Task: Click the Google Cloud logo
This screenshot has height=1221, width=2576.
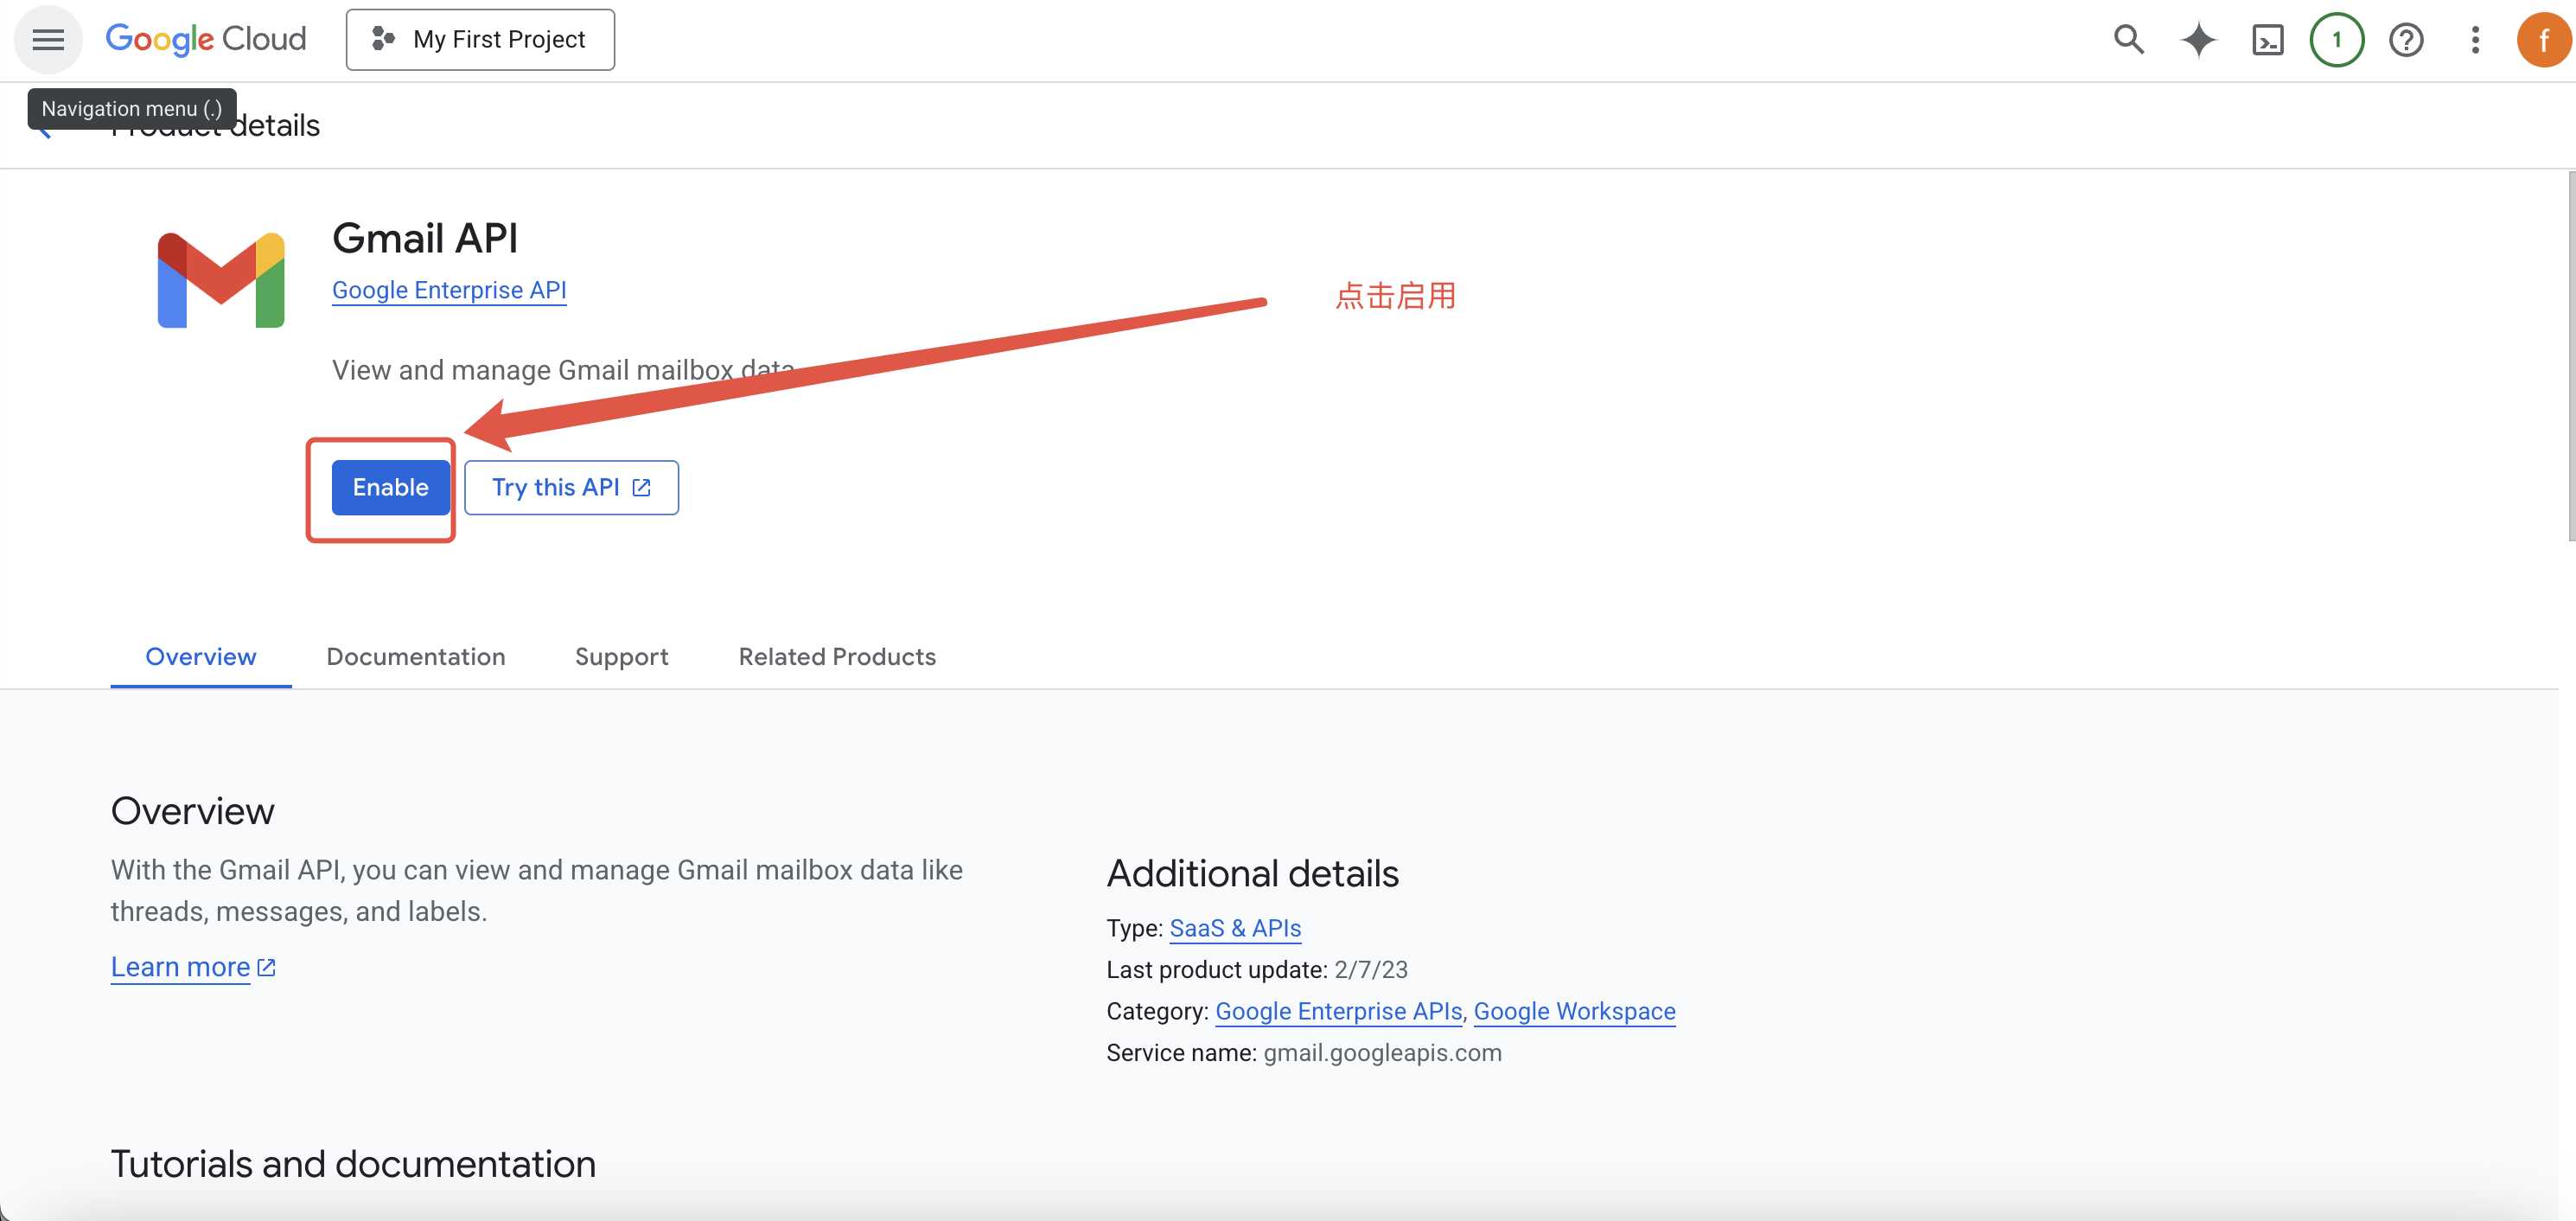Action: pos(206,39)
